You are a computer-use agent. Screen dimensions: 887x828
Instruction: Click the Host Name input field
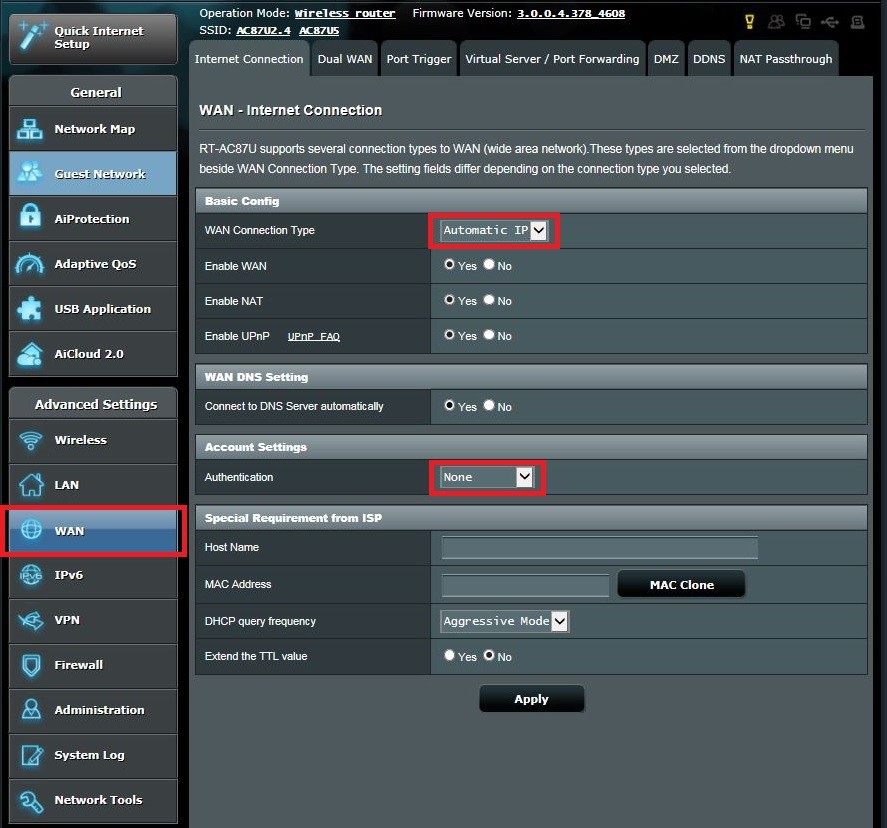pyautogui.click(x=599, y=547)
